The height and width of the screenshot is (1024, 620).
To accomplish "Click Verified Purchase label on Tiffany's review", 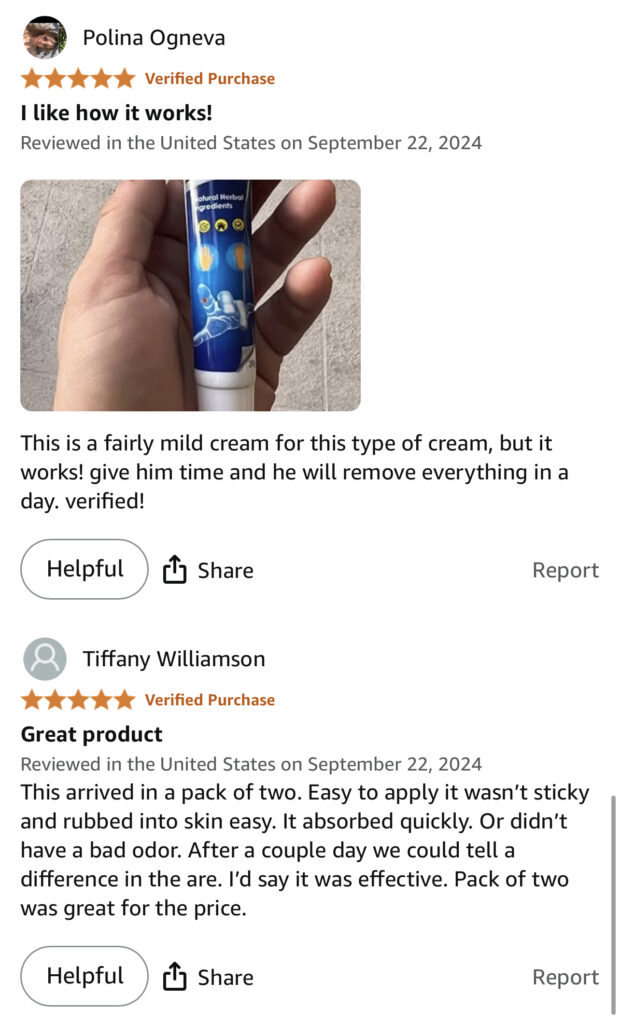I will pyautogui.click(x=210, y=700).
